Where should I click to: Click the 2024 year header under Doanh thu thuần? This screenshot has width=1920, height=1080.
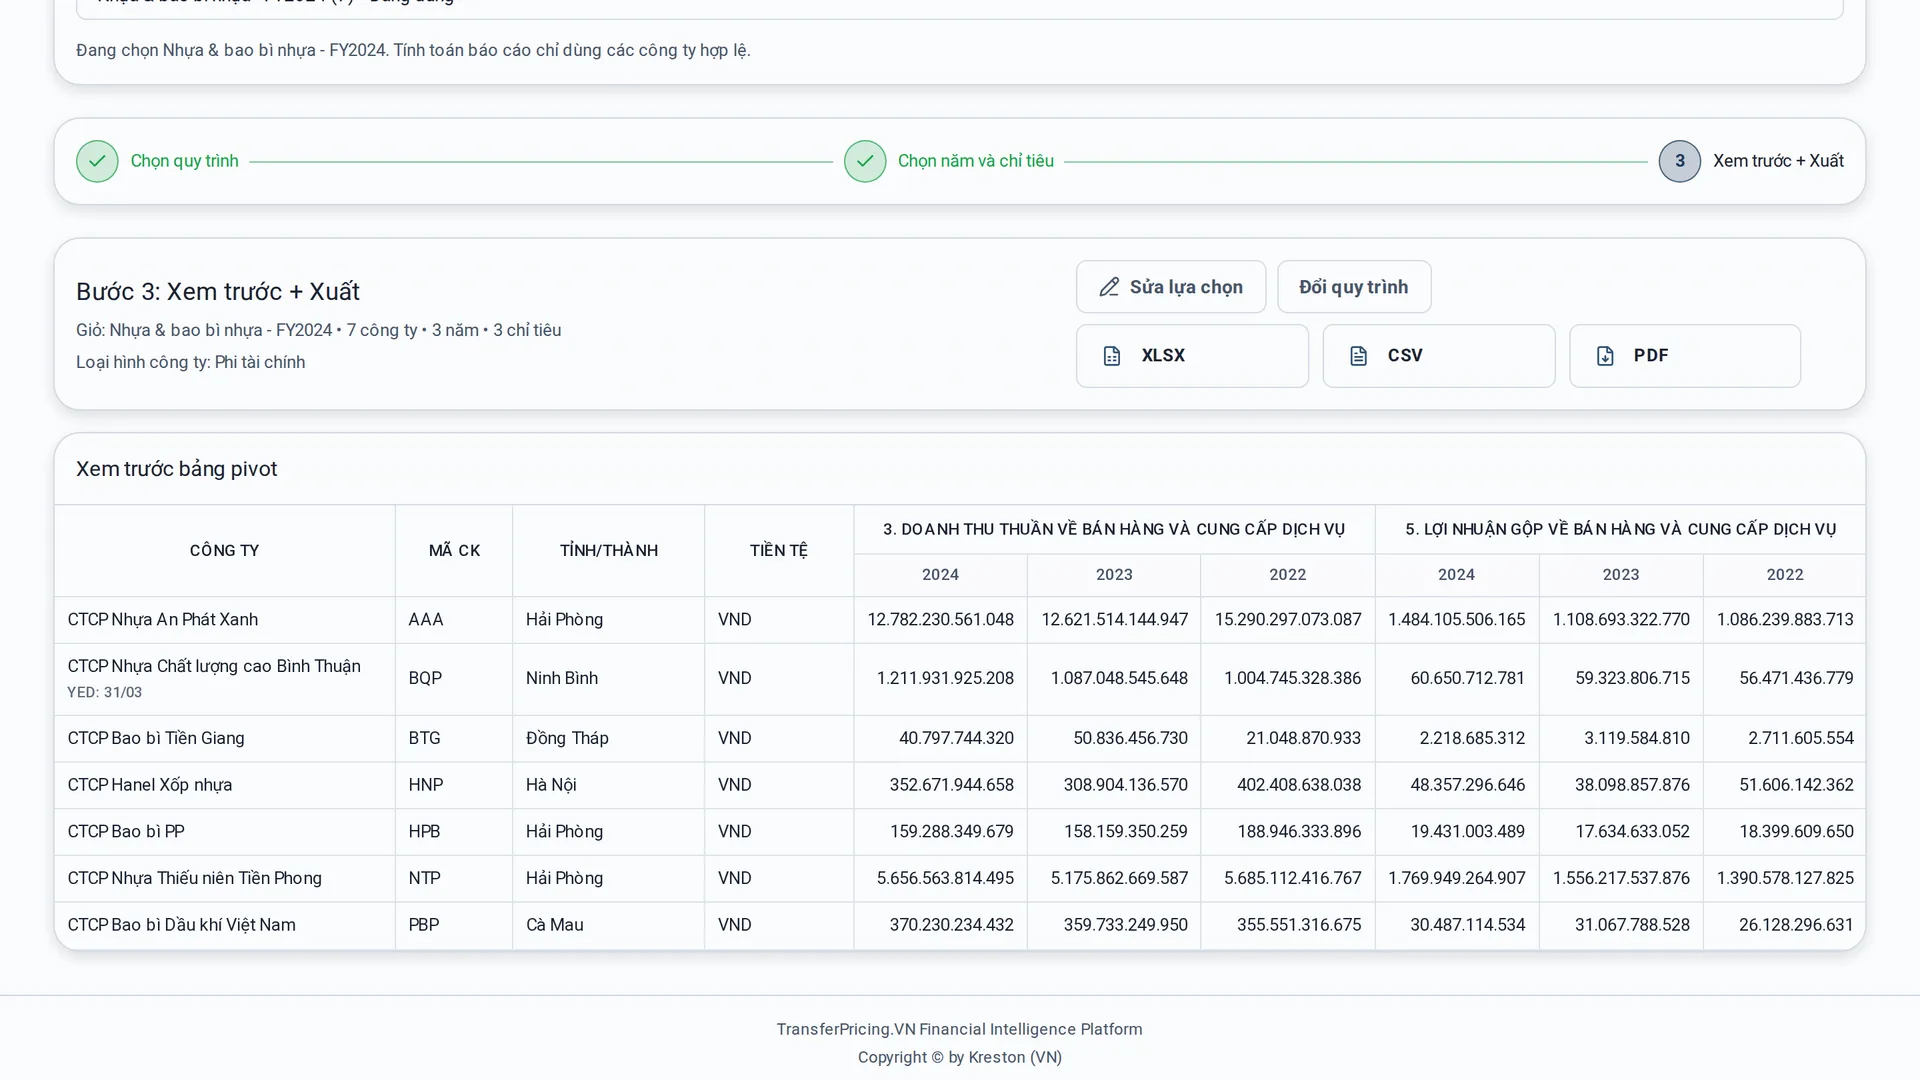click(x=940, y=575)
